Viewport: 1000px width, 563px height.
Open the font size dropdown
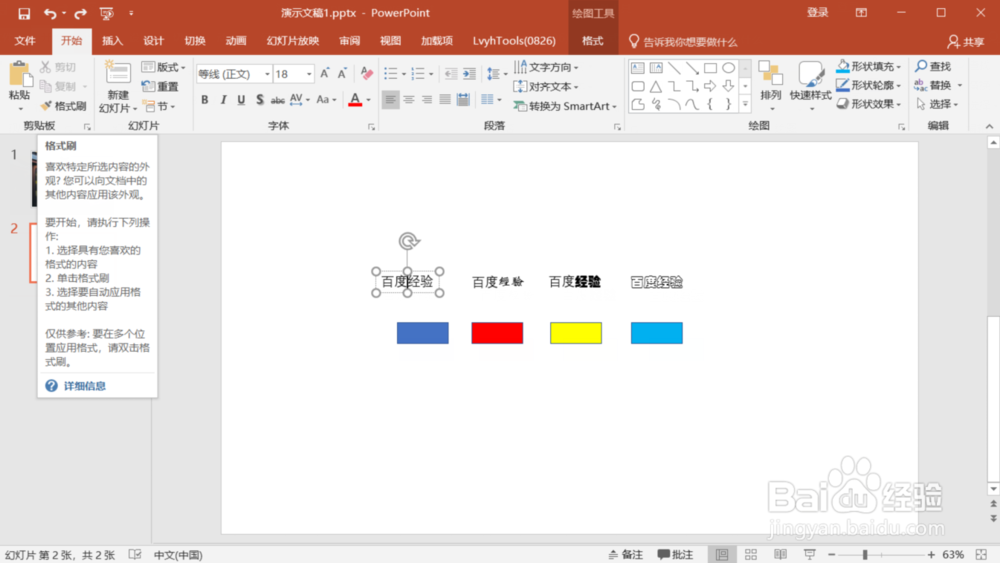click(309, 74)
